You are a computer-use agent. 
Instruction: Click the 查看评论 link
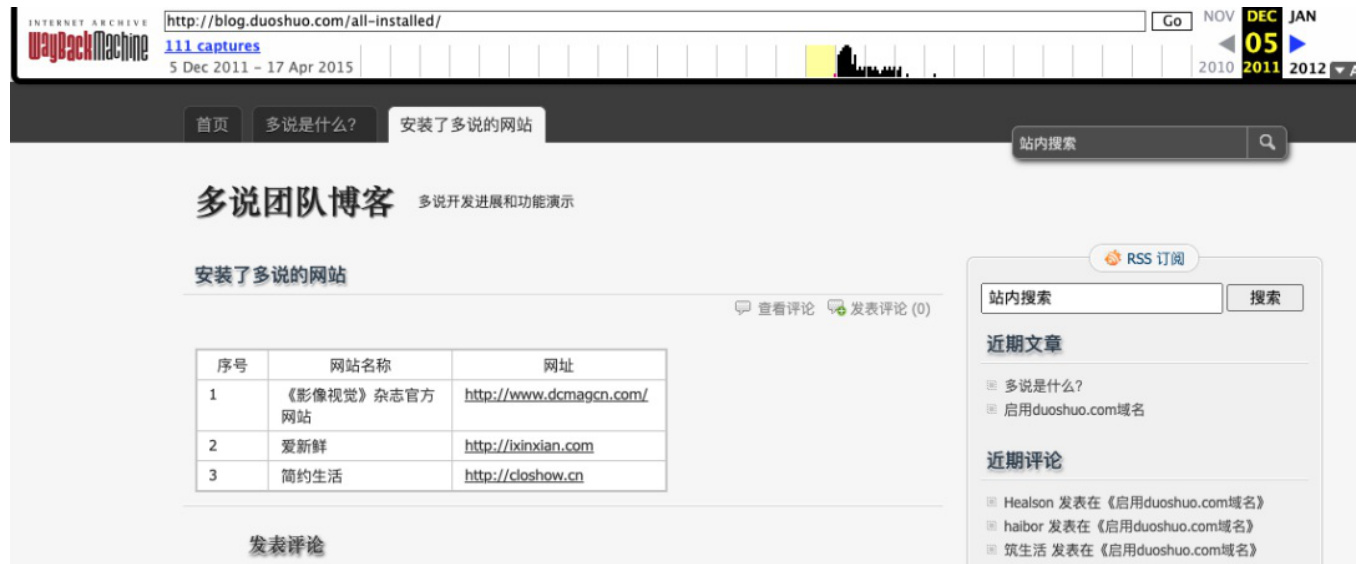click(x=786, y=309)
